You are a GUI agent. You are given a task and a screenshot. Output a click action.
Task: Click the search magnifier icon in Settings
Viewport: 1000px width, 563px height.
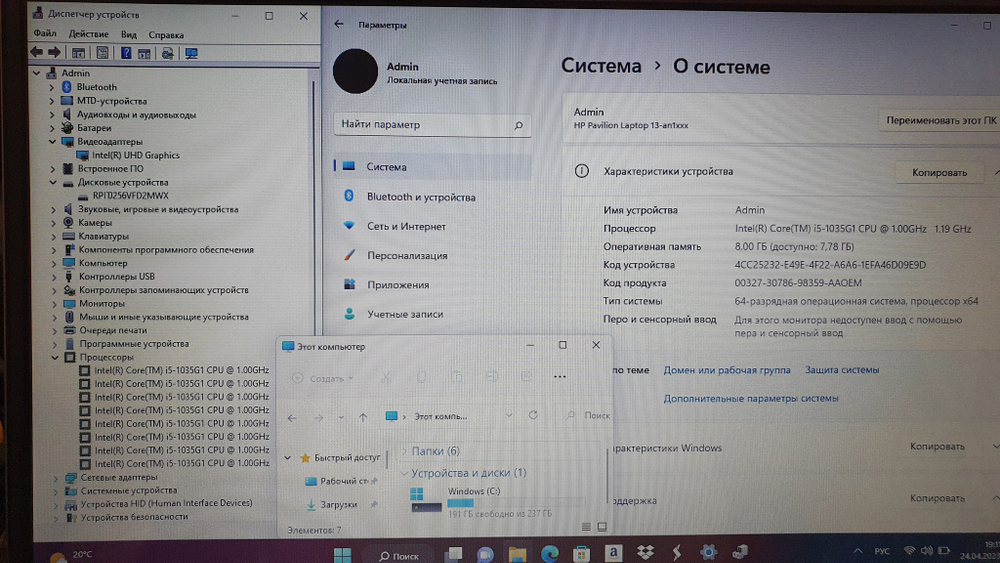coord(518,126)
